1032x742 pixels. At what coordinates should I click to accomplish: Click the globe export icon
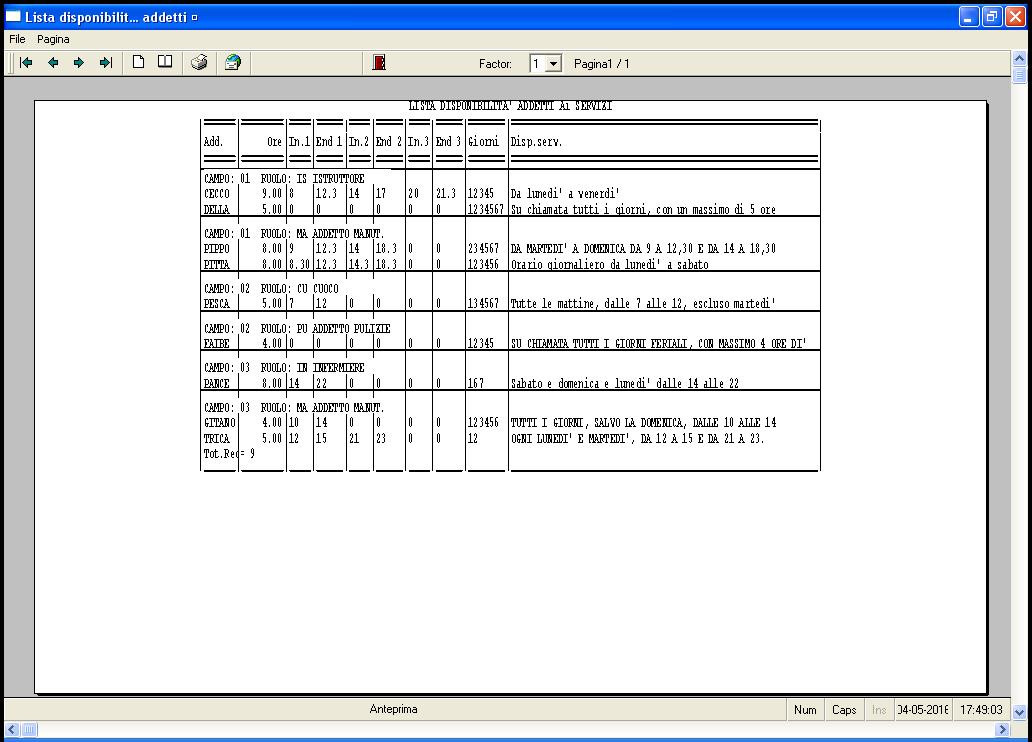pos(233,63)
